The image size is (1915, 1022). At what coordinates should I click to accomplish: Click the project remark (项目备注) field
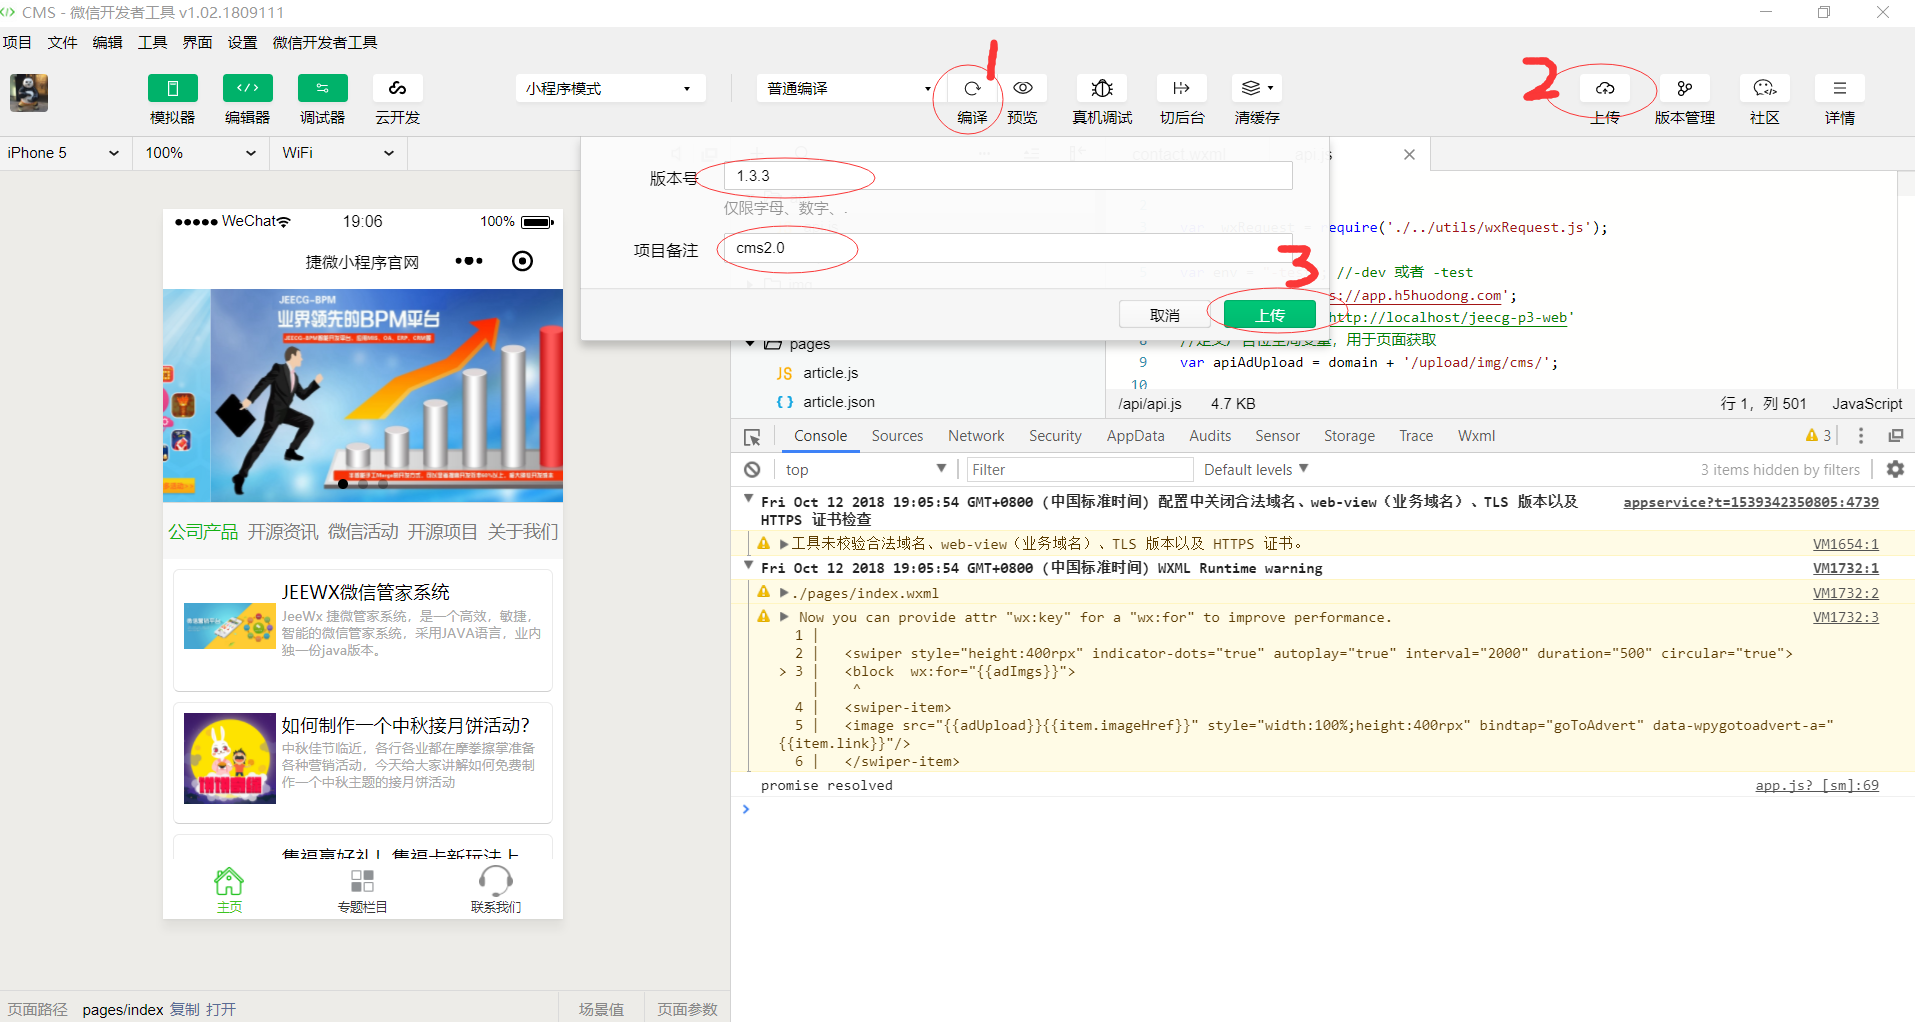(1008, 248)
